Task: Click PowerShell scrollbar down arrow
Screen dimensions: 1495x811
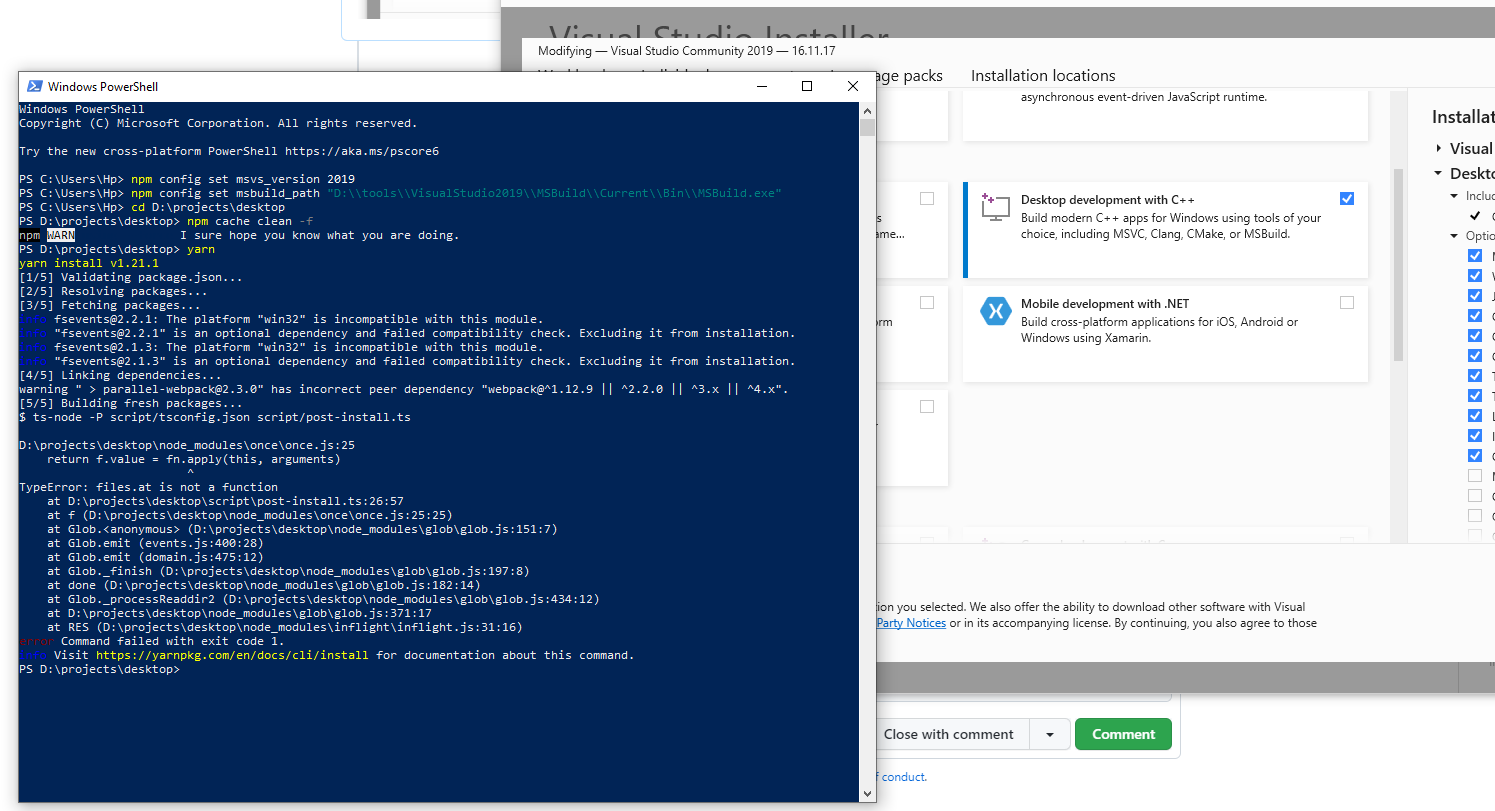Action: point(867,793)
